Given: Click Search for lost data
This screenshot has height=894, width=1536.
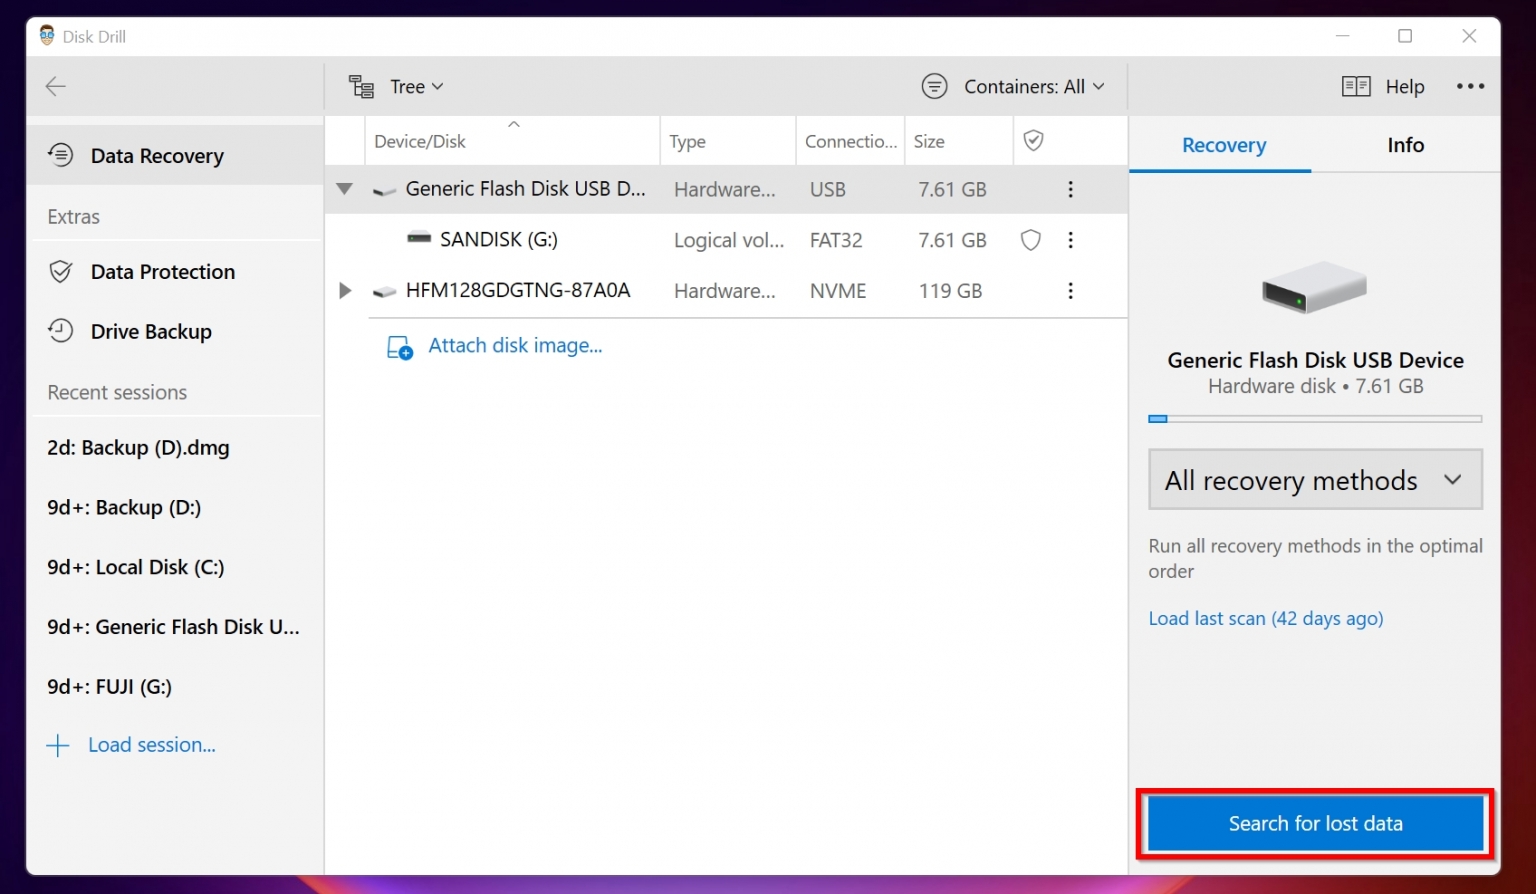Looking at the screenshot, I should click(1314, 823).
